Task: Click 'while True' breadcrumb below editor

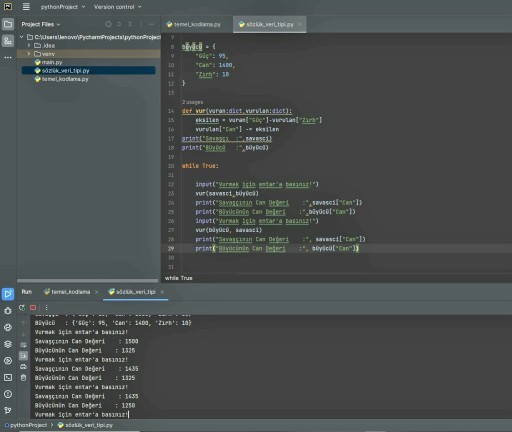Action: 179,278
